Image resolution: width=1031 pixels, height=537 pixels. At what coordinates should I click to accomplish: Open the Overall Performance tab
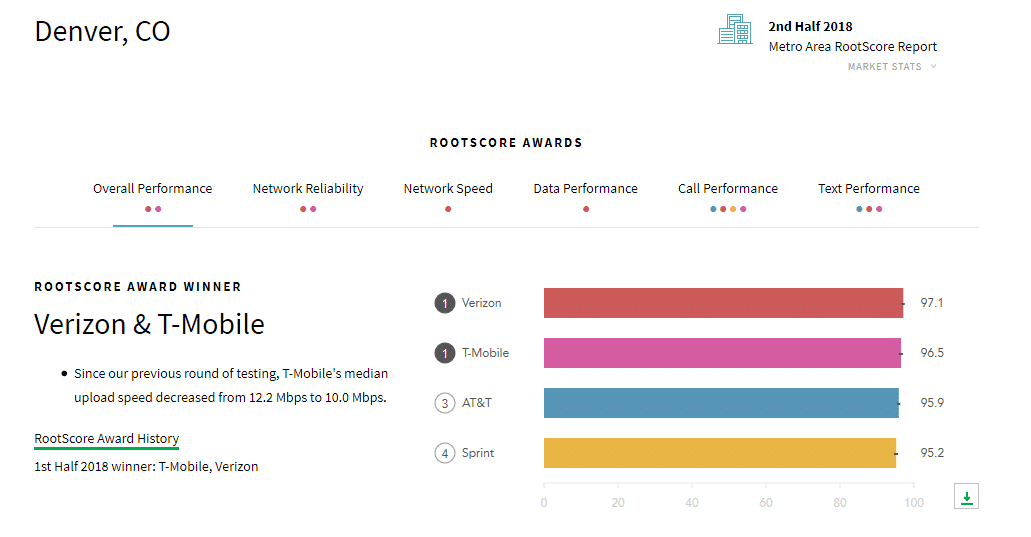coord(153,189)
